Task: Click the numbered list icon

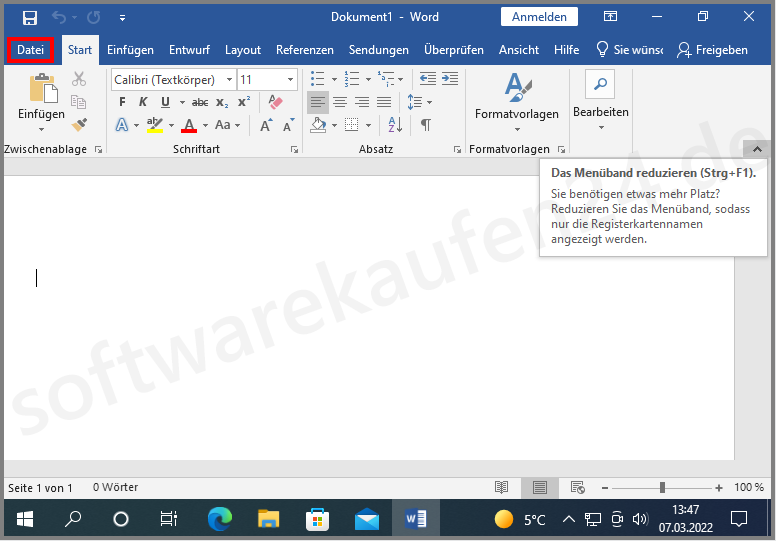Action: (352, 79)
